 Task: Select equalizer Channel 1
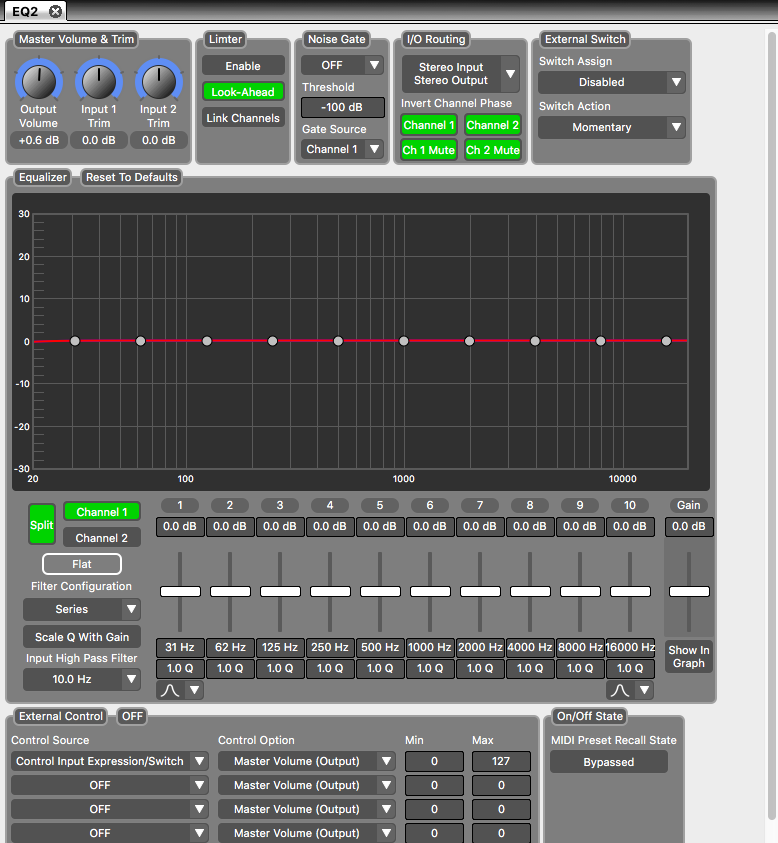coord(102,512)
